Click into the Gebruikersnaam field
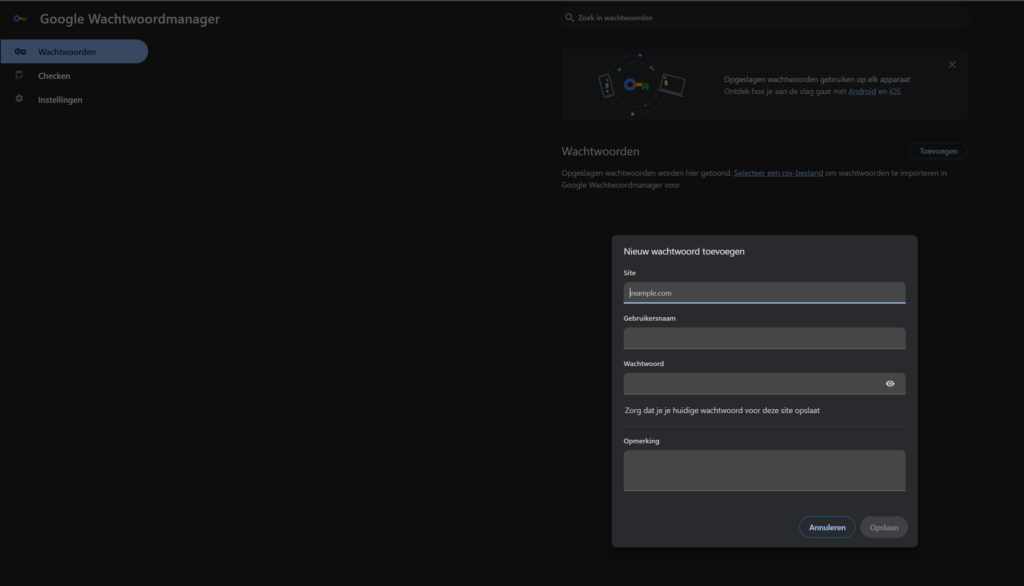Image resolution: width=1024 pixels, height=586 pixels. pos(764,338)
